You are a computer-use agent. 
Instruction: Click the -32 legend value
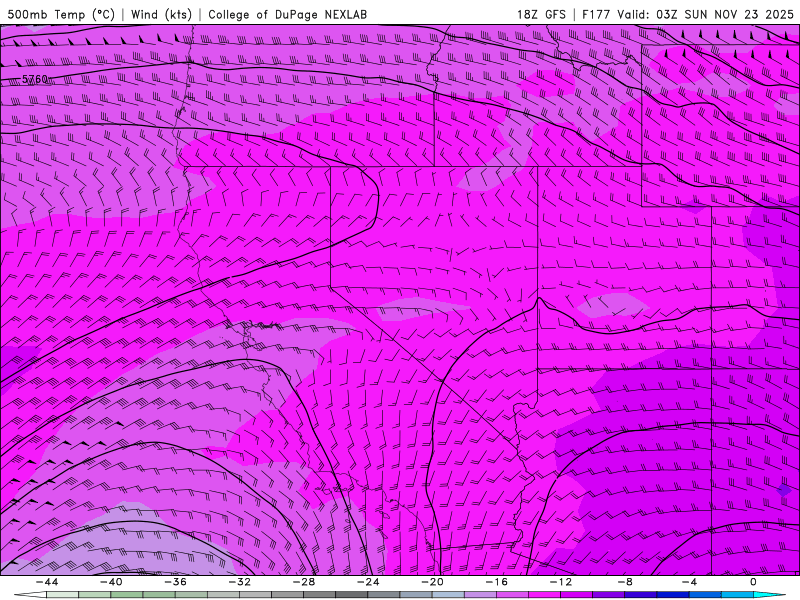click(239, 582)
